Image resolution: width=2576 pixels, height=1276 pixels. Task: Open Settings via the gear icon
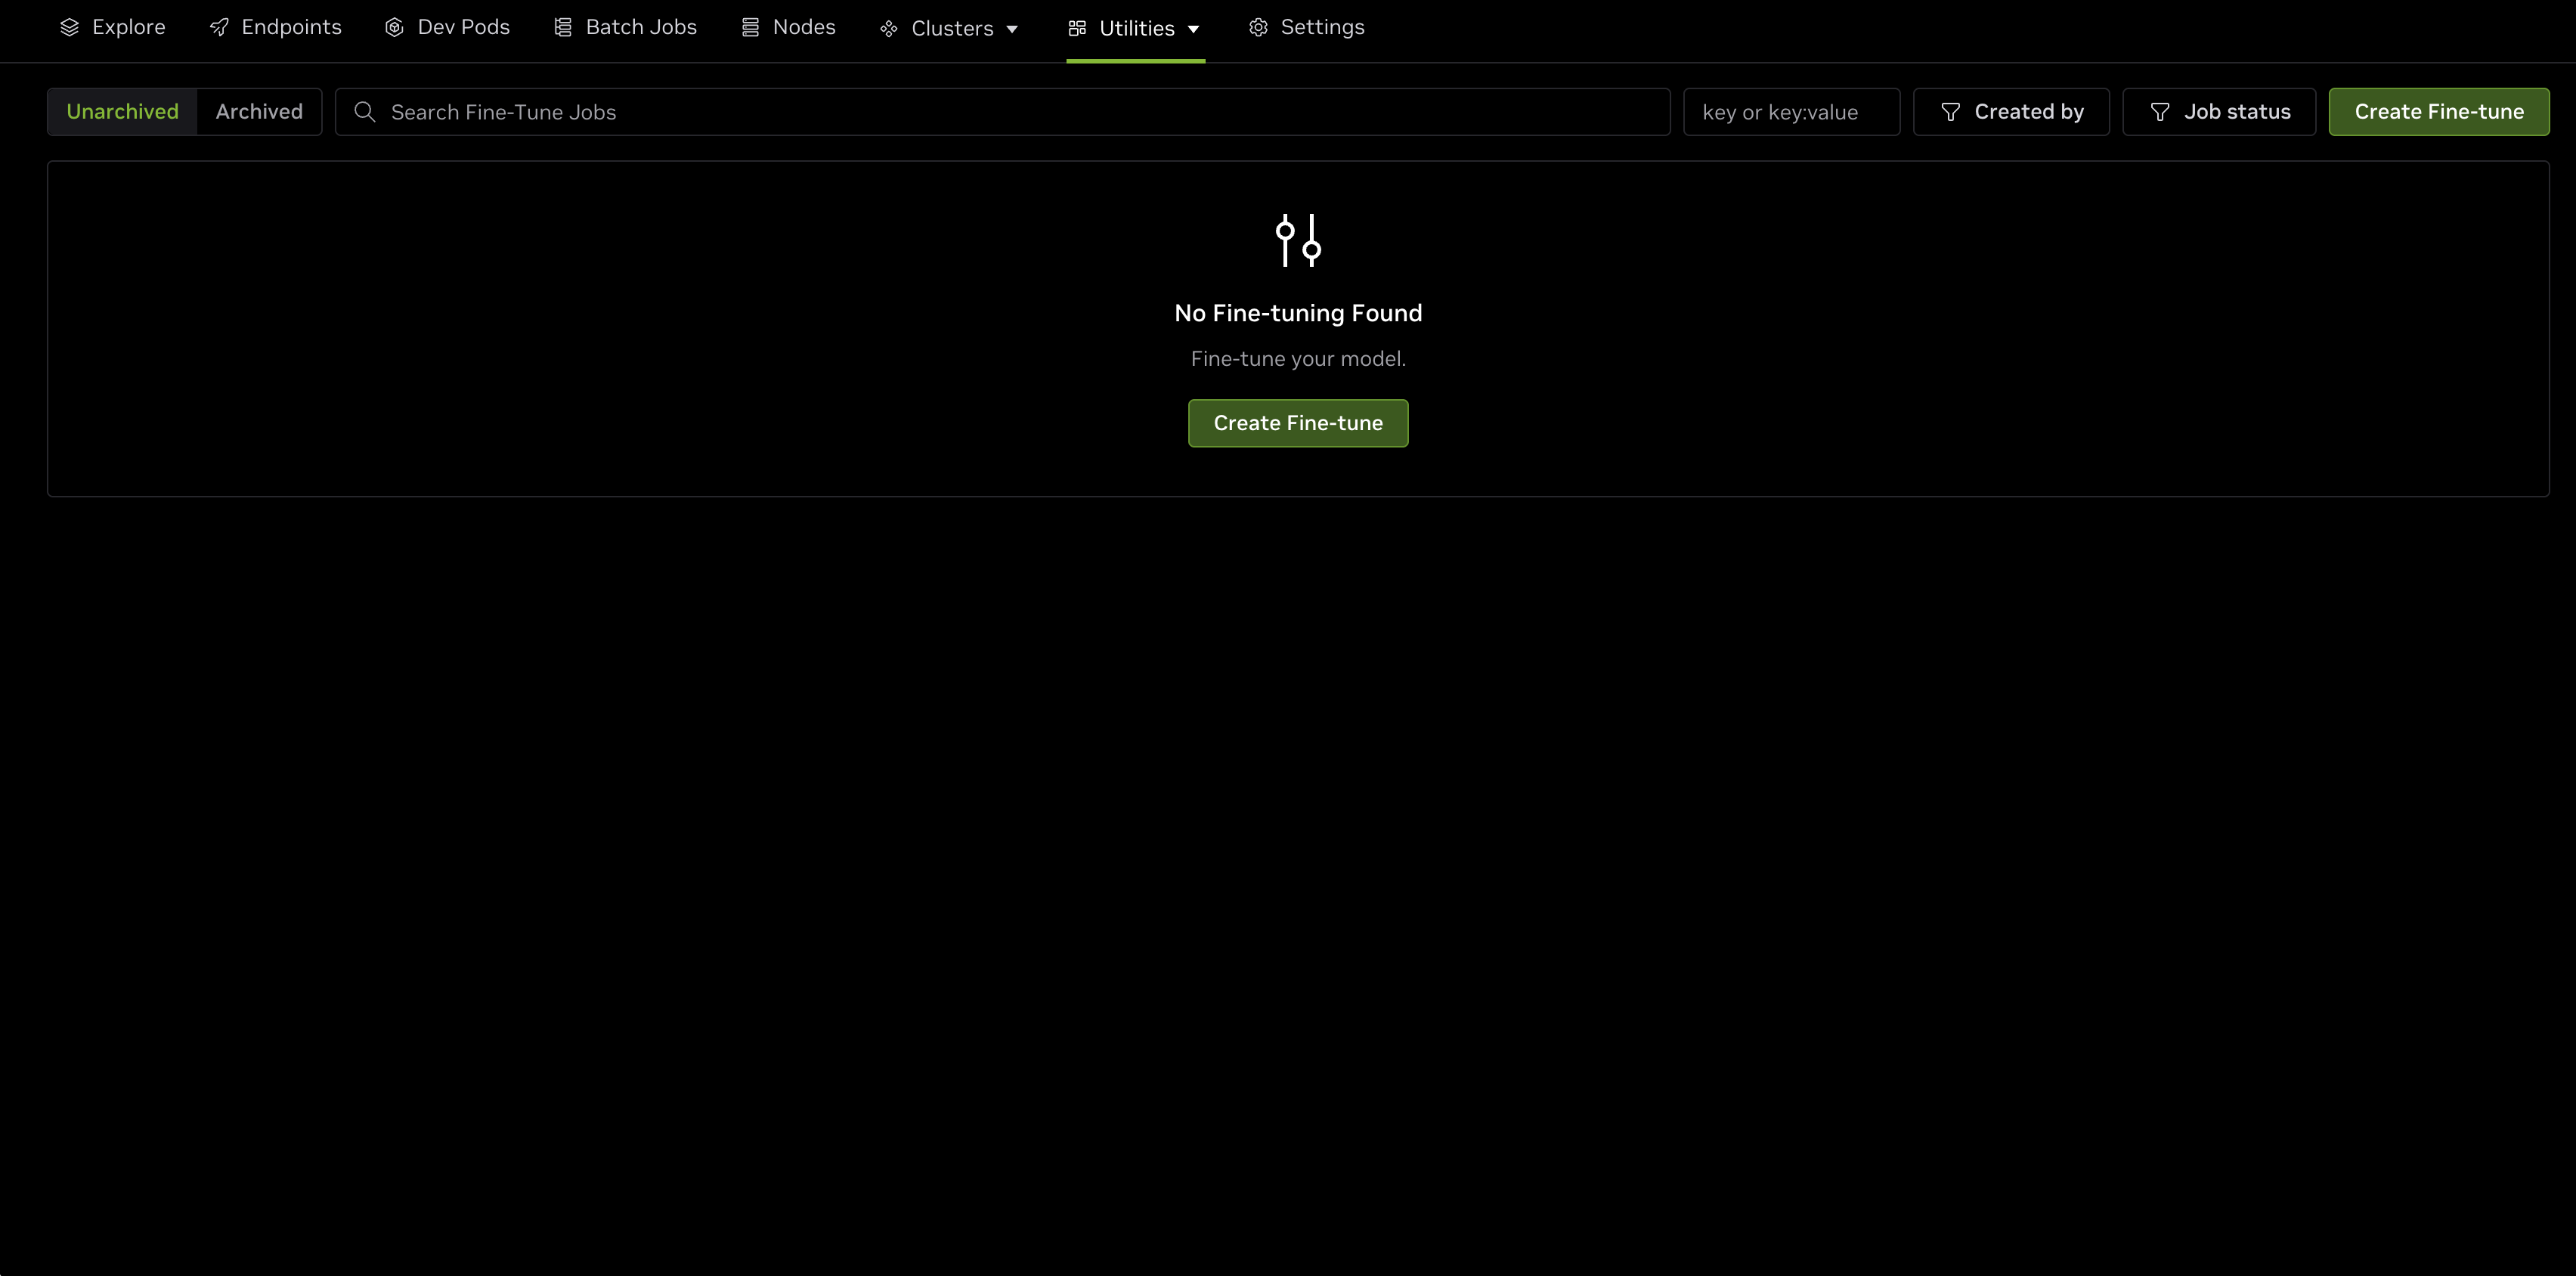[1258, 27]
